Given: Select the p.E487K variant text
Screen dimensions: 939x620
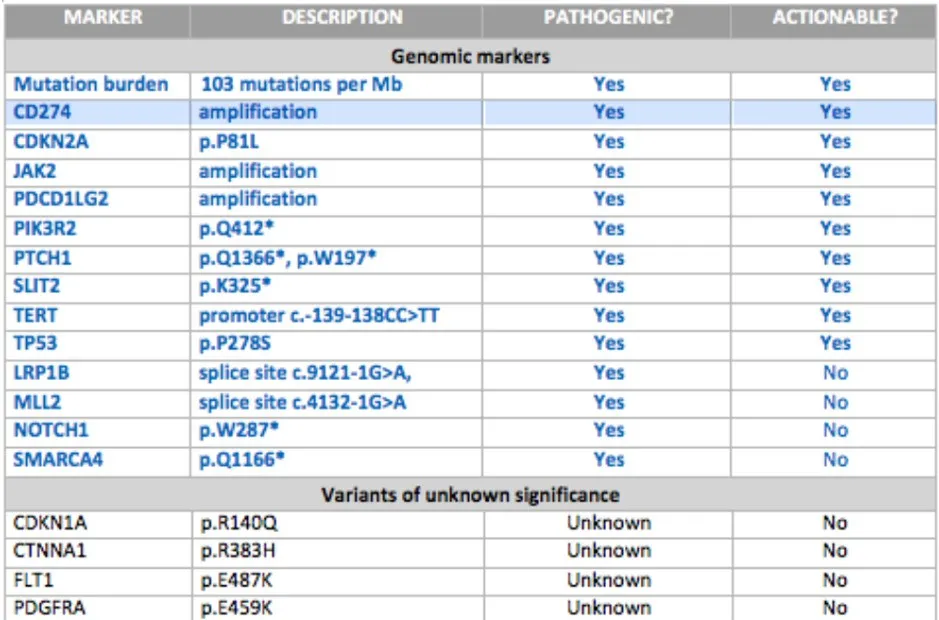Looking at the screenshot, I should [237, 580].
